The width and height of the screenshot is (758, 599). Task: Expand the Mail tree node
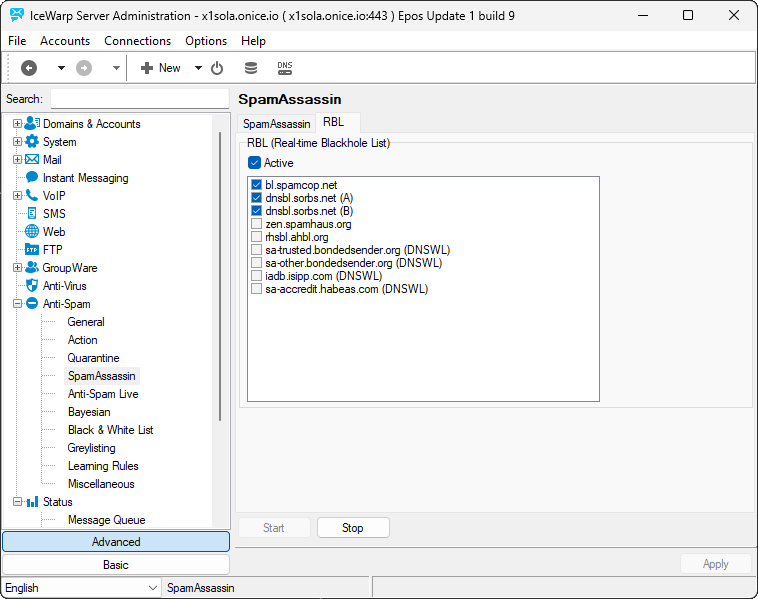click(x=17, y=160)
